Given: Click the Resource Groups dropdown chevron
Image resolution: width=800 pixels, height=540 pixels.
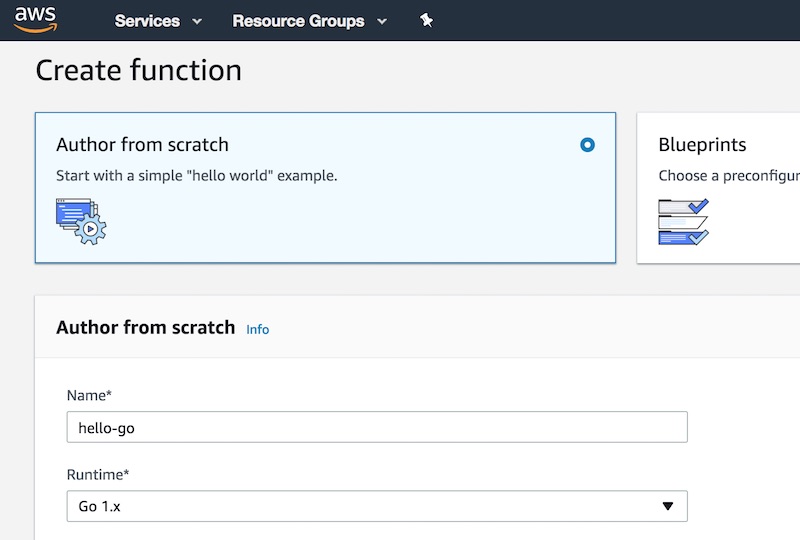Looking at the screenshot, I should [381, 21].
